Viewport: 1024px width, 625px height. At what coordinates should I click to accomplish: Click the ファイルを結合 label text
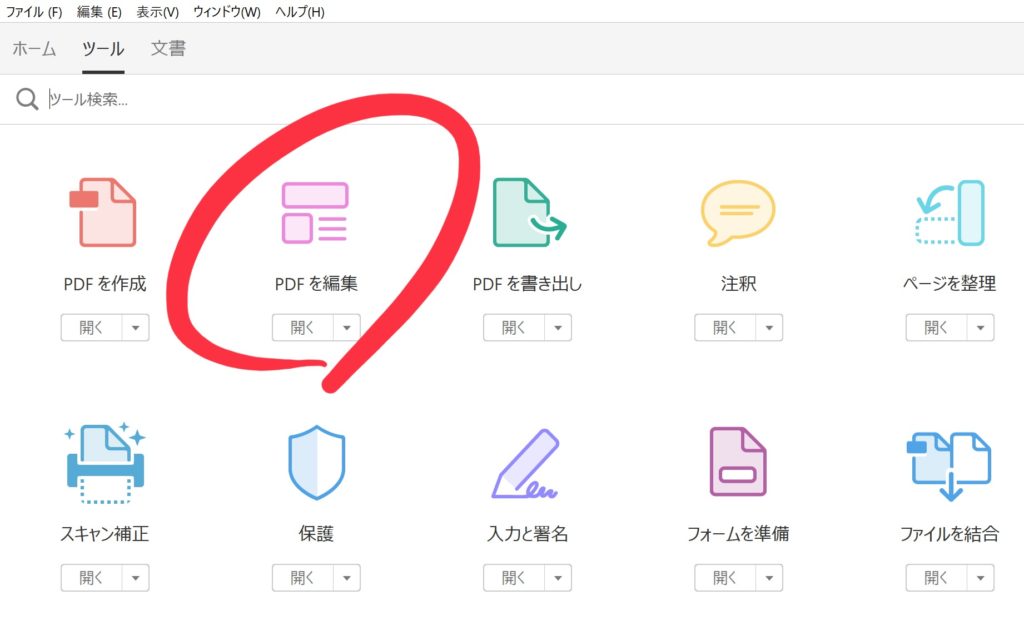pos(950,534)
